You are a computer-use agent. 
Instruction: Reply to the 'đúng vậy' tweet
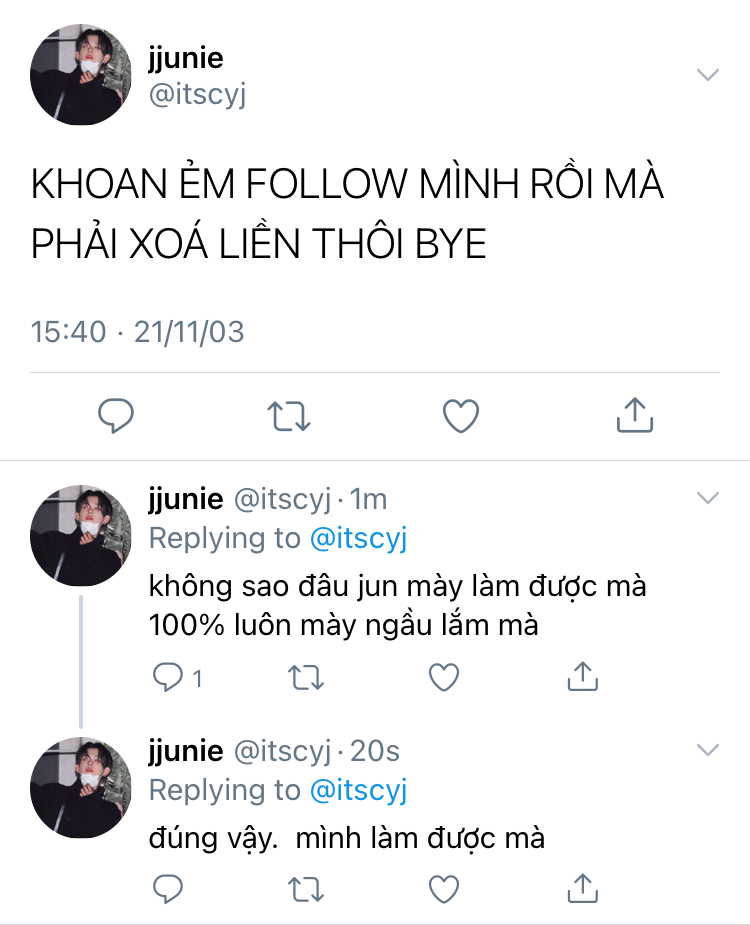pos(168,889)
